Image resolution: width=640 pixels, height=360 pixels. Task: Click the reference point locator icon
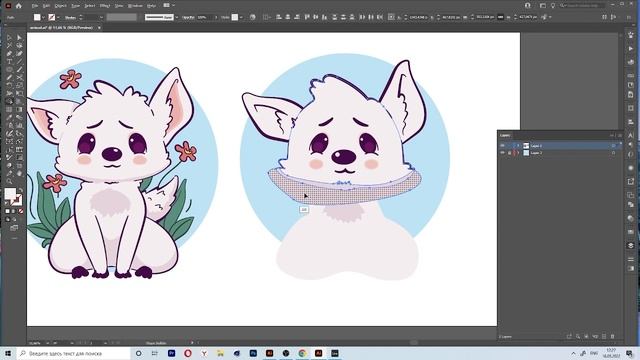(391, 17)
